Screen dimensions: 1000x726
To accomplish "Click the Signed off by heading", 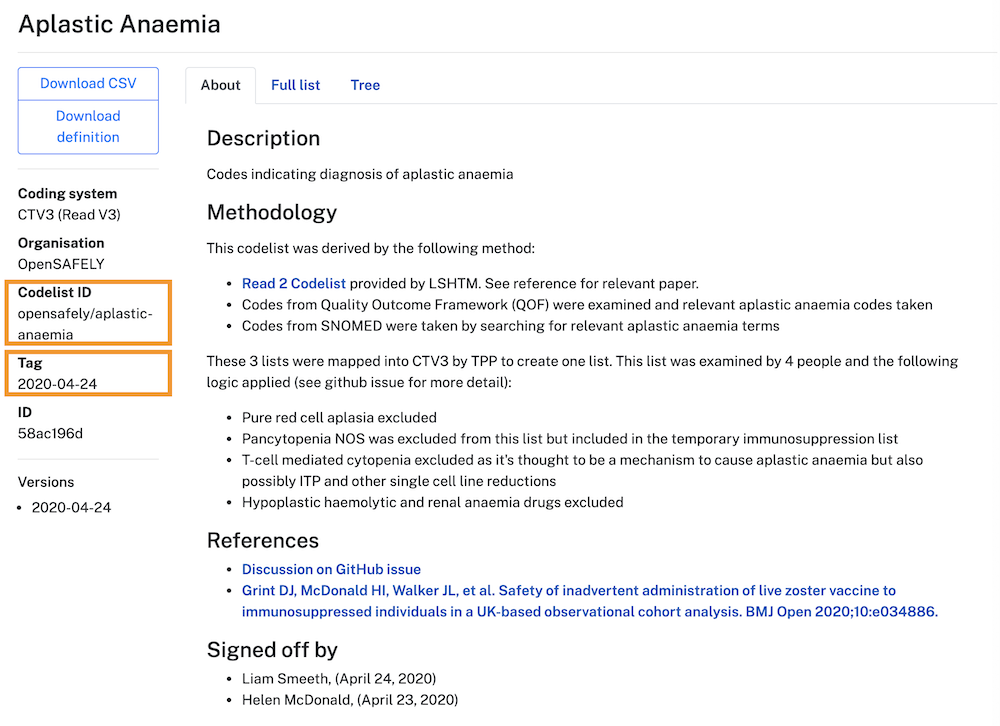I will click(272, 649).
